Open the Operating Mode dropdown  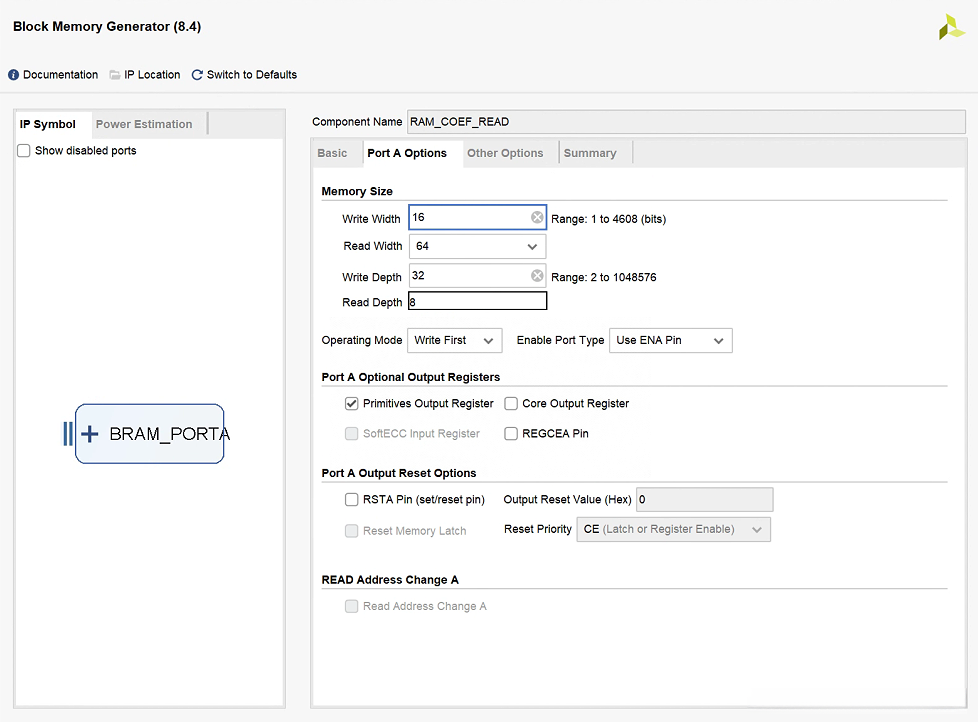click(x=454, y=341)
